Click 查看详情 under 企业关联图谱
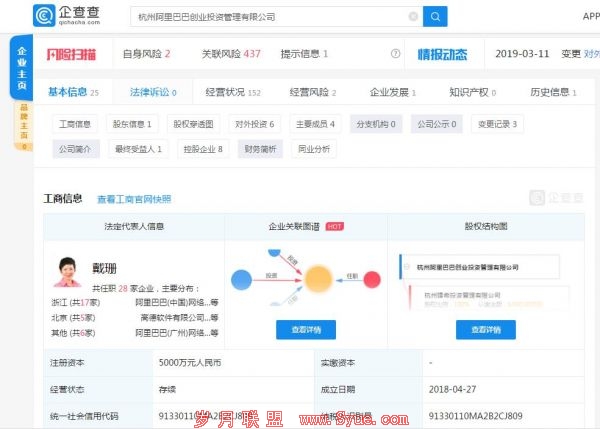Viewport: 600px width, 429px height. (x=306, y=329)
